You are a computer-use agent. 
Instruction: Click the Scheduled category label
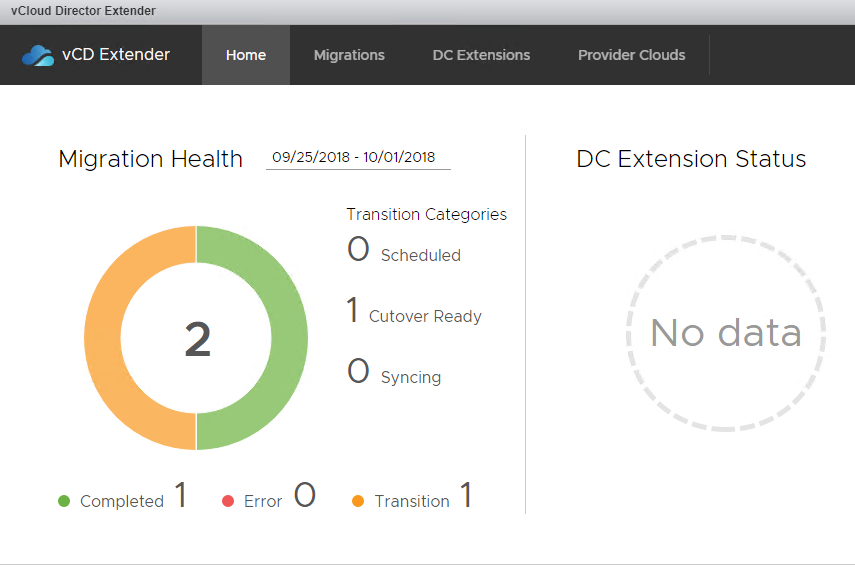pos(420,255)
